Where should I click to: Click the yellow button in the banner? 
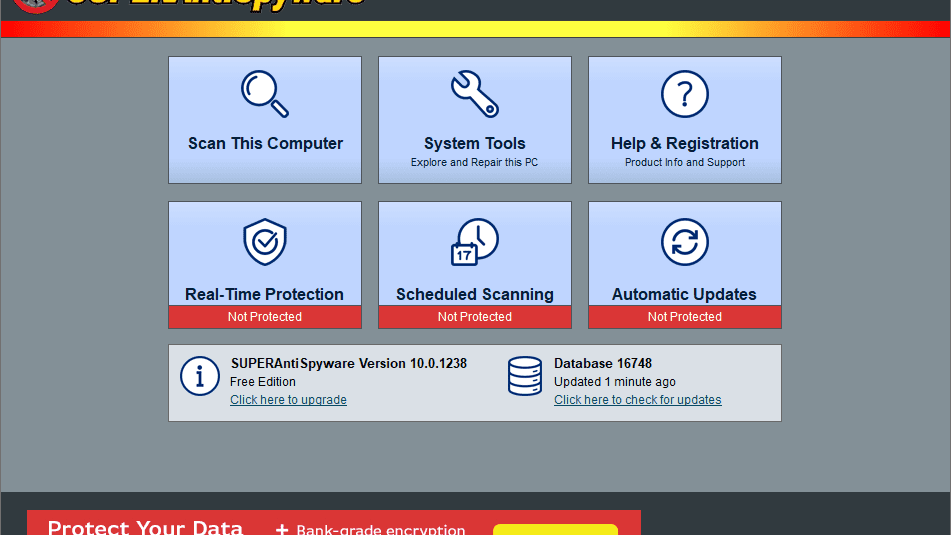(x=556, y=530)
